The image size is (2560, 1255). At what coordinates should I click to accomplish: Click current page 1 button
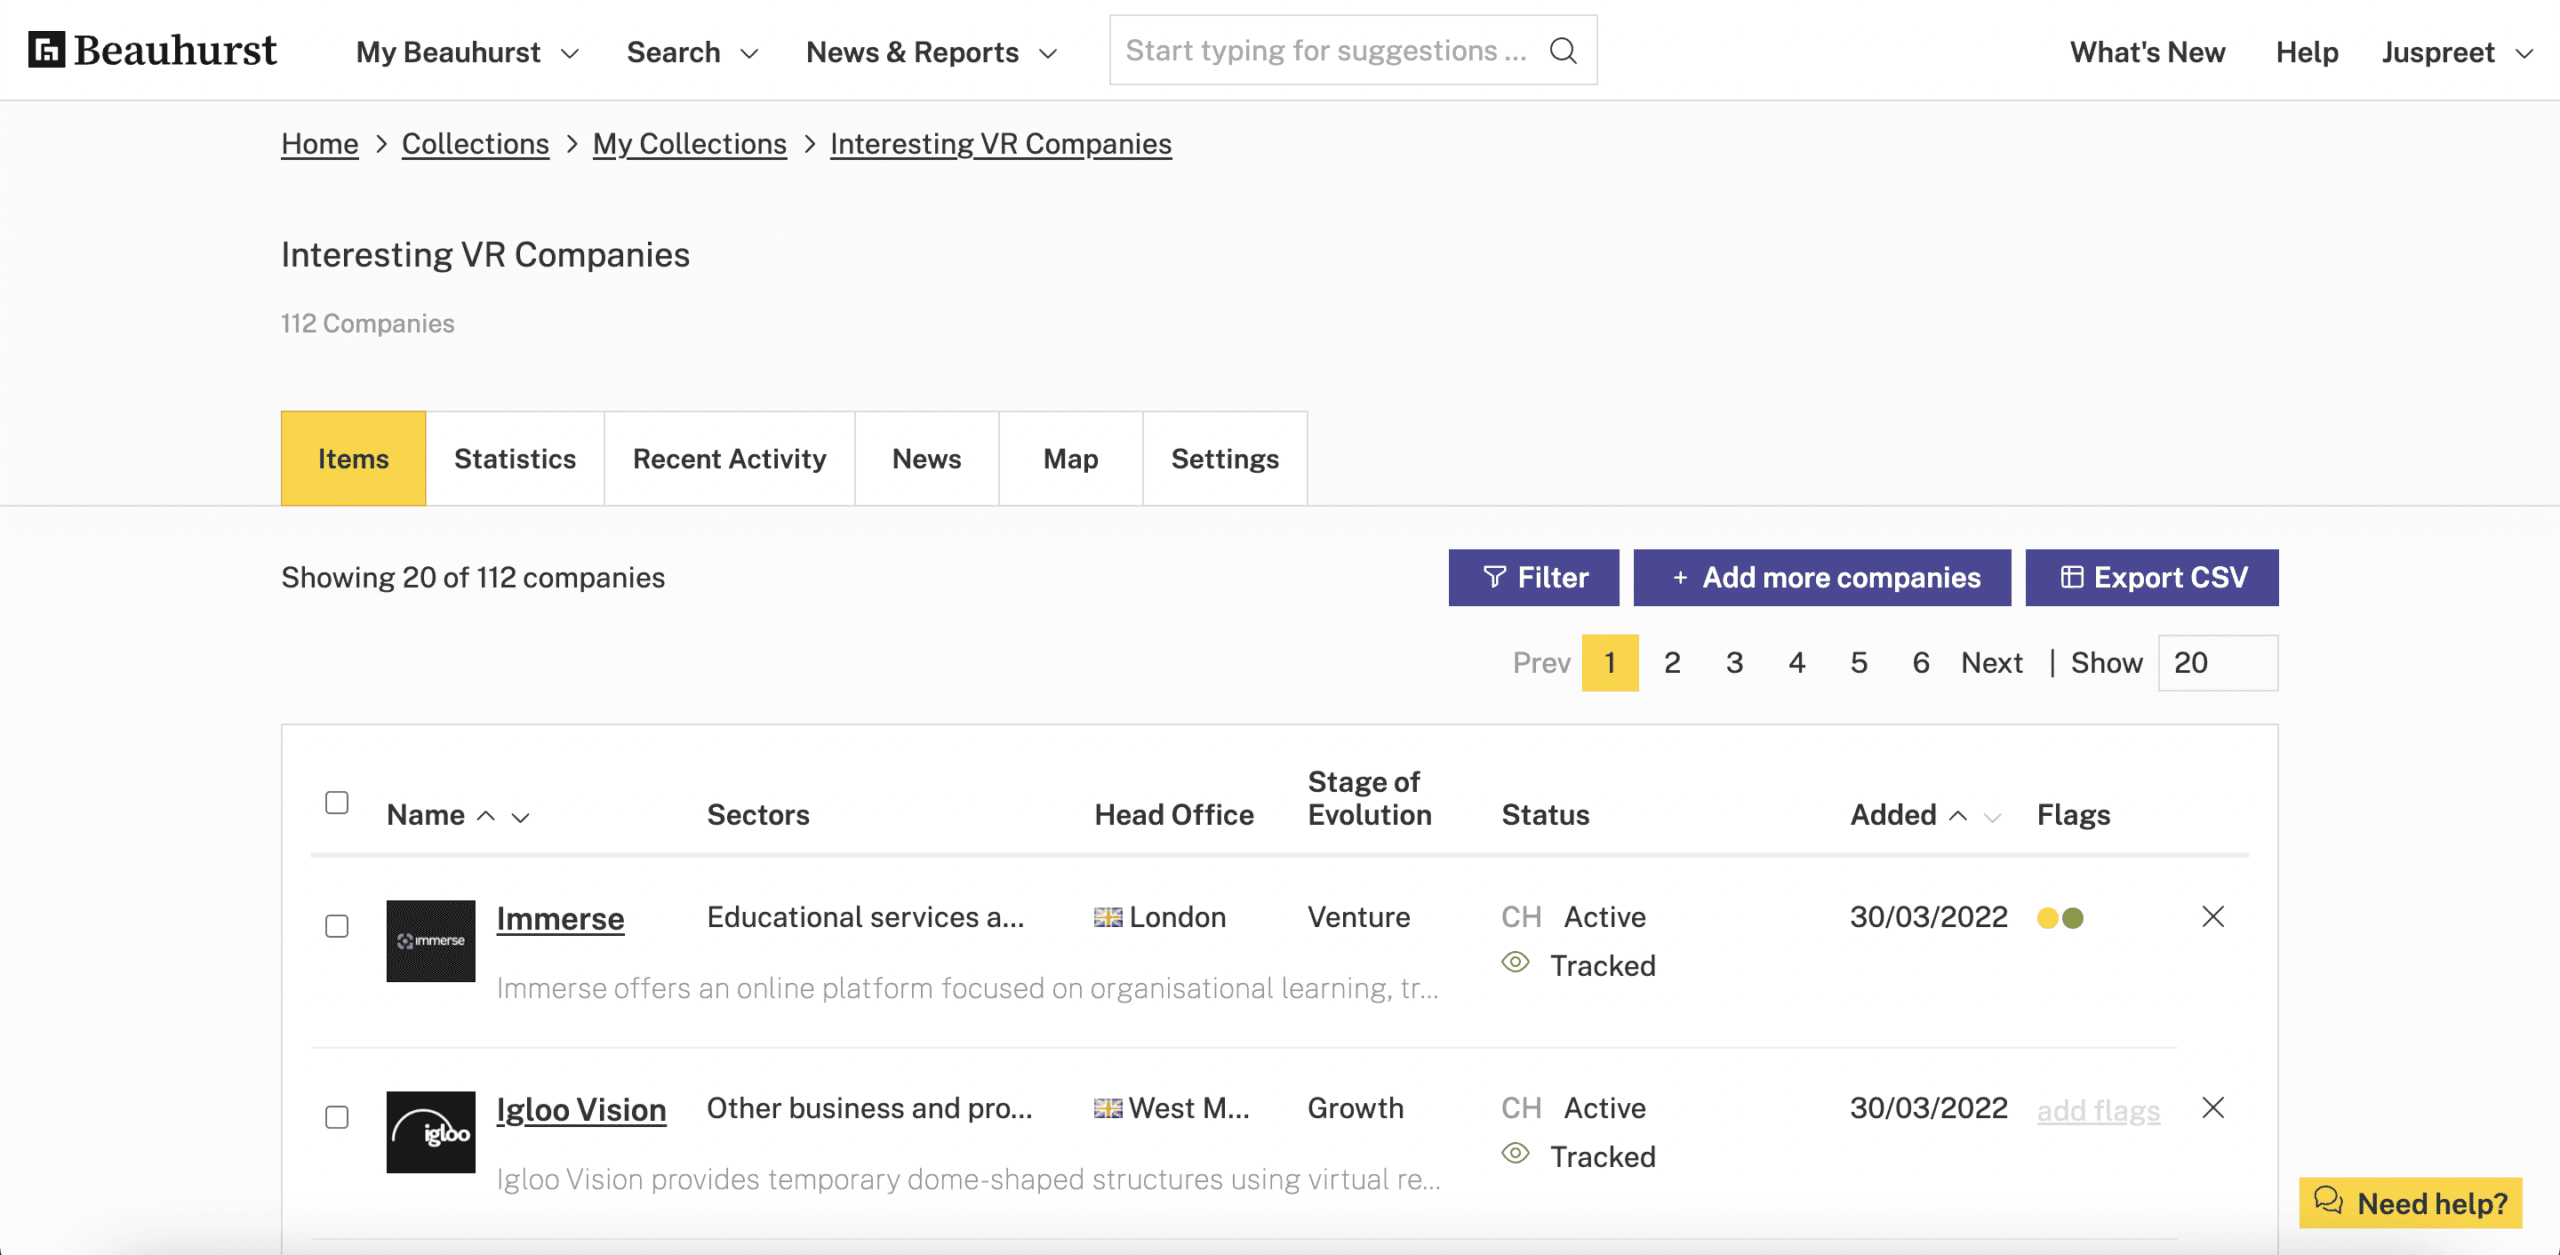click(1610, 662)
